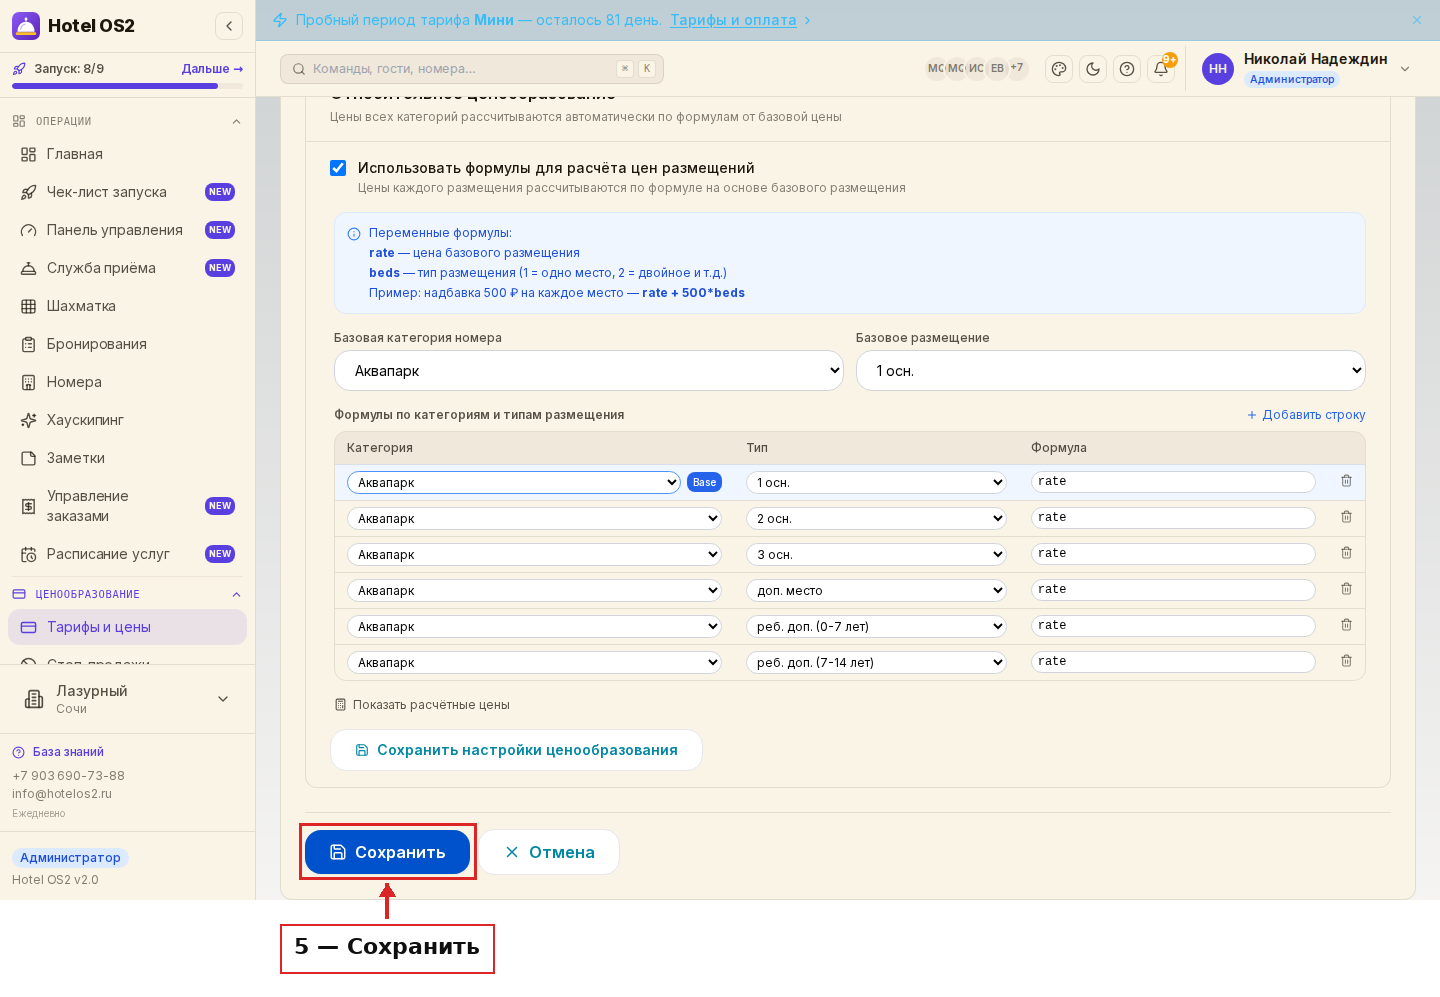
Task: Open type dropdown showing доп. место
Action: tap(876, 591)
